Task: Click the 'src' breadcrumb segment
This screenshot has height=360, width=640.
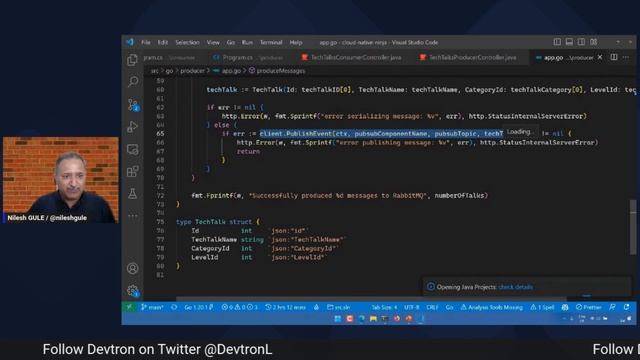Action: pyautogui.click(x=155, y=71)
